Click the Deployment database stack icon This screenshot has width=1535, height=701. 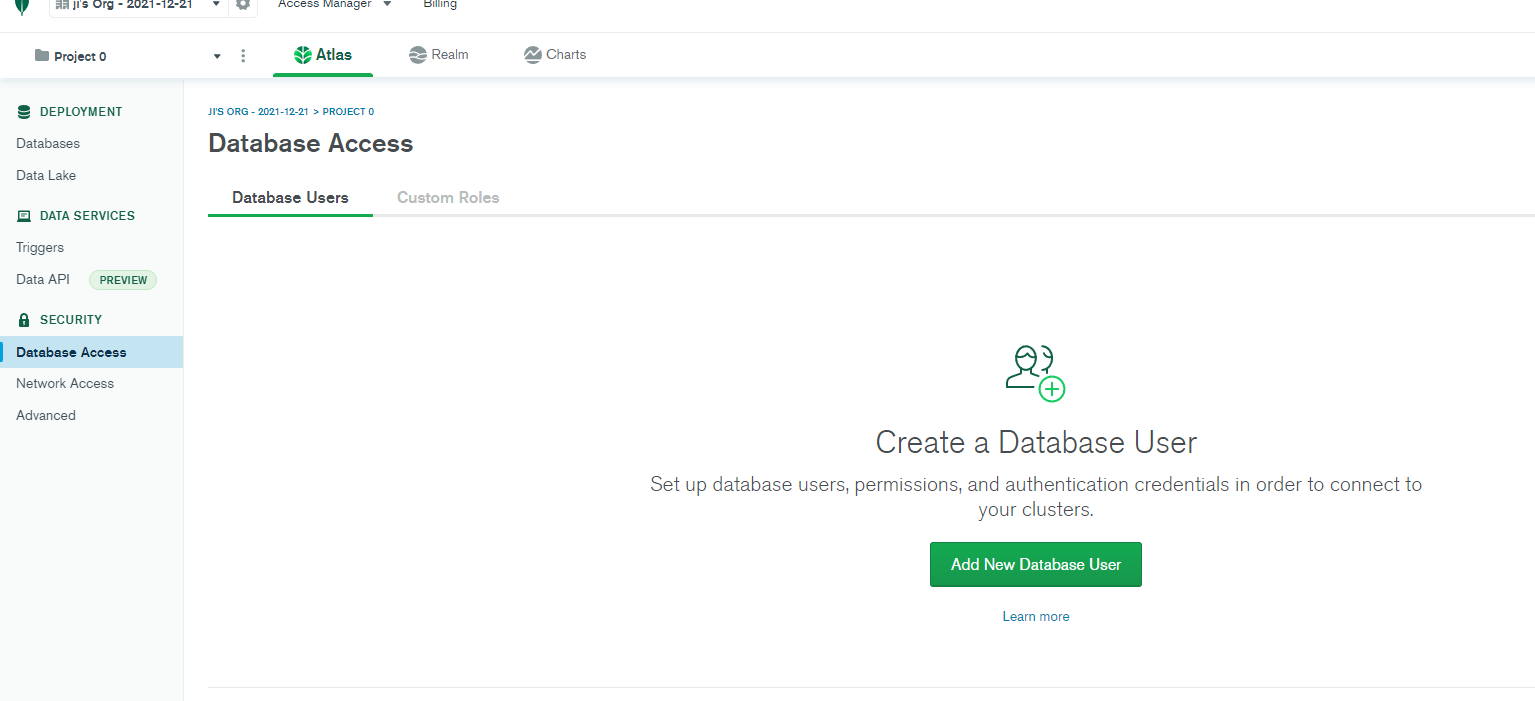click(24, 112)
